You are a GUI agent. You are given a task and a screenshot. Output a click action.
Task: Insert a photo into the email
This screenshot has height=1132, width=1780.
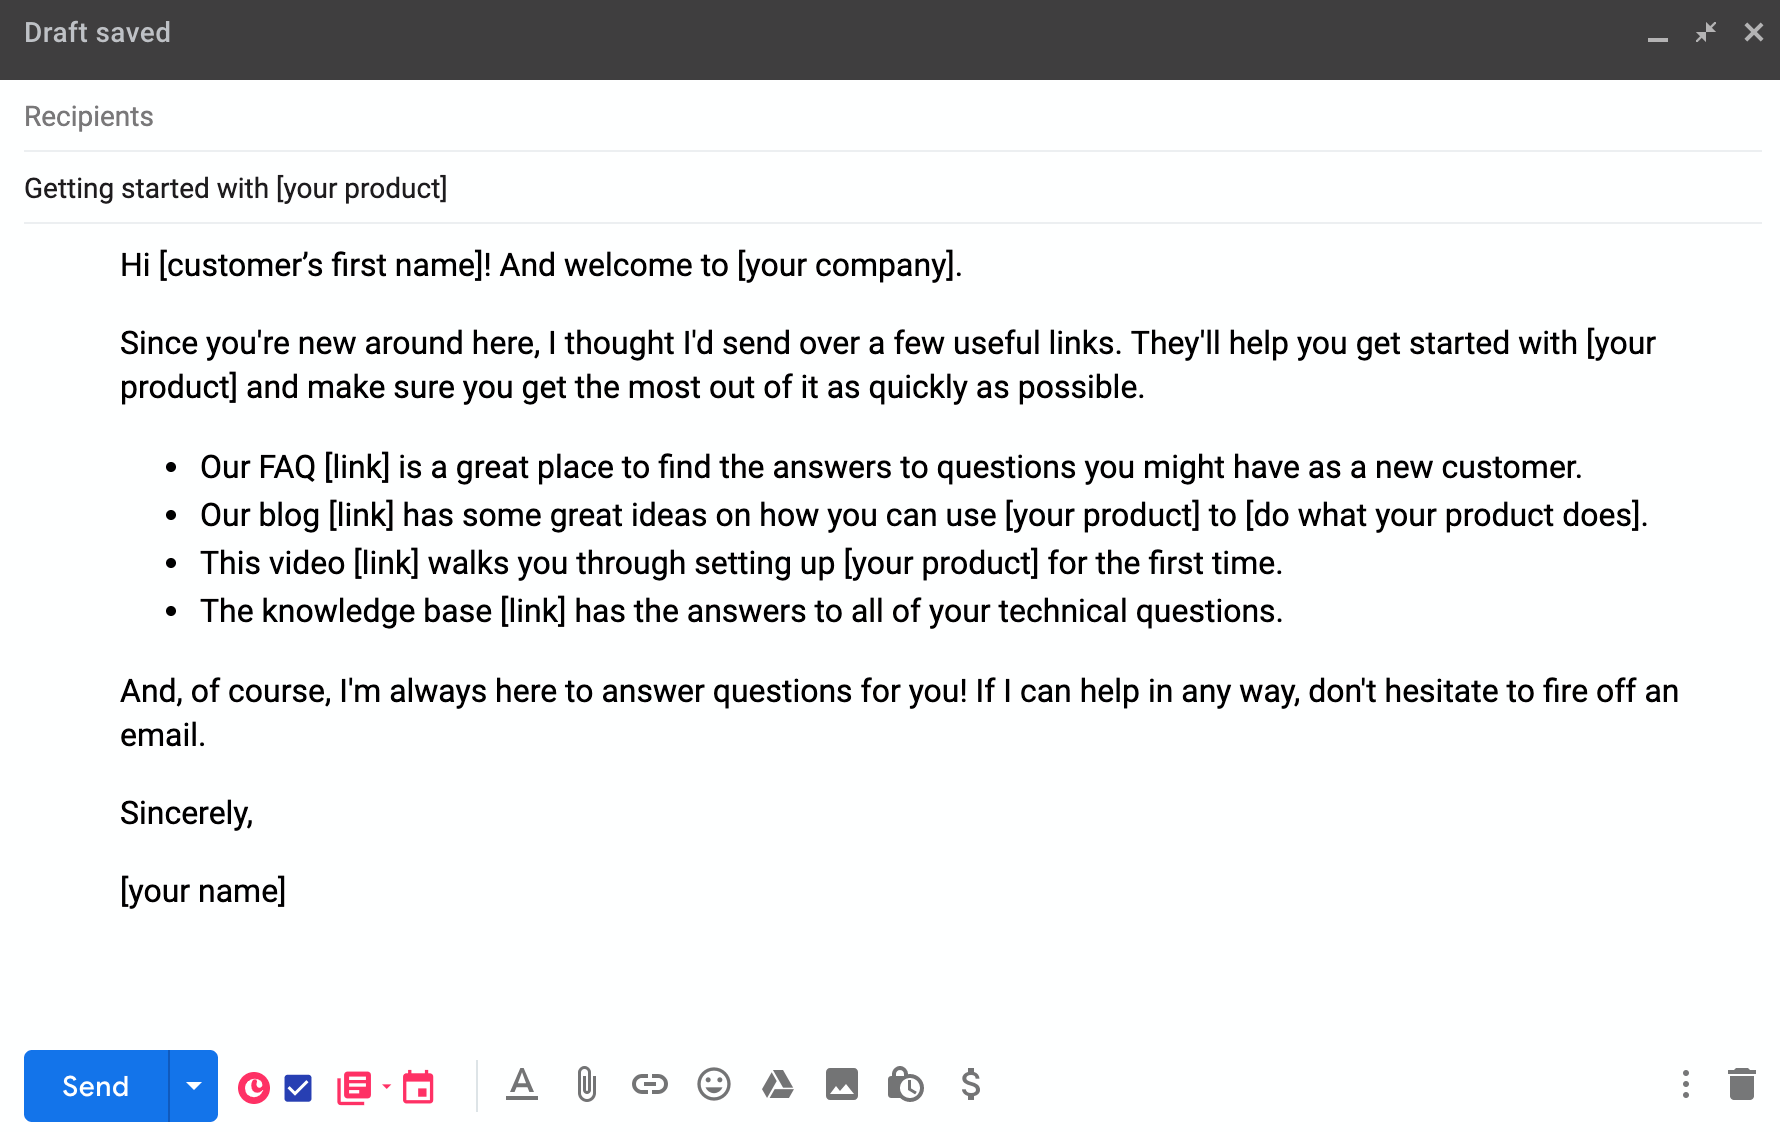(x=842, y=1084)
